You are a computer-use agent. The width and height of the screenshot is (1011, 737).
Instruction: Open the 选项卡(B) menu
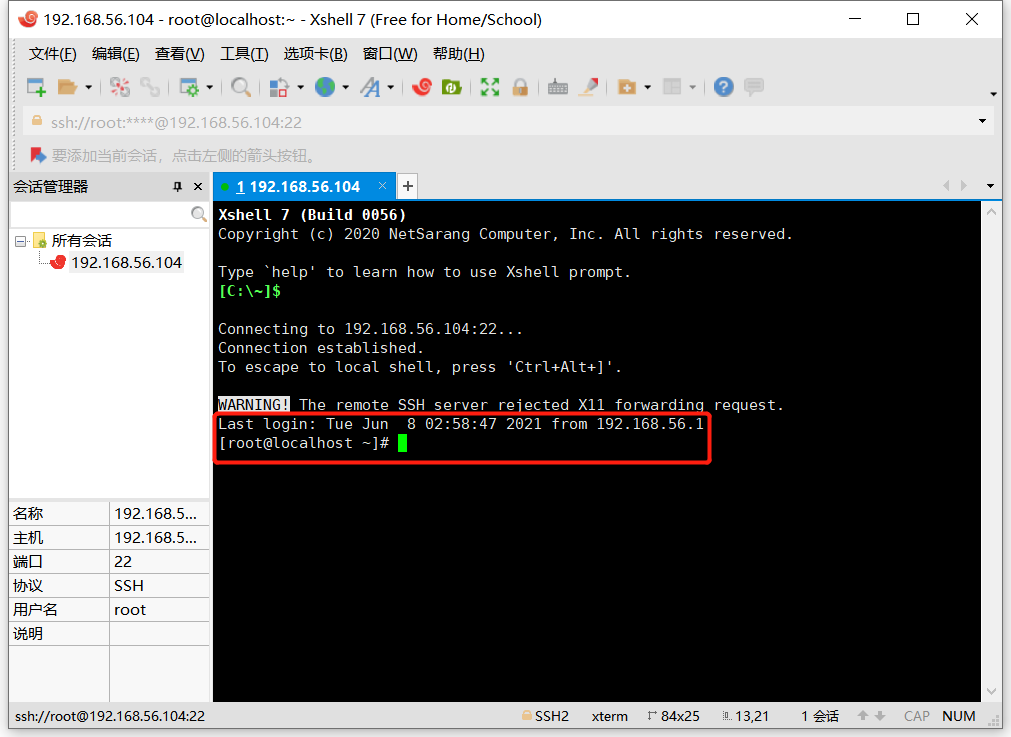point(315,54)
